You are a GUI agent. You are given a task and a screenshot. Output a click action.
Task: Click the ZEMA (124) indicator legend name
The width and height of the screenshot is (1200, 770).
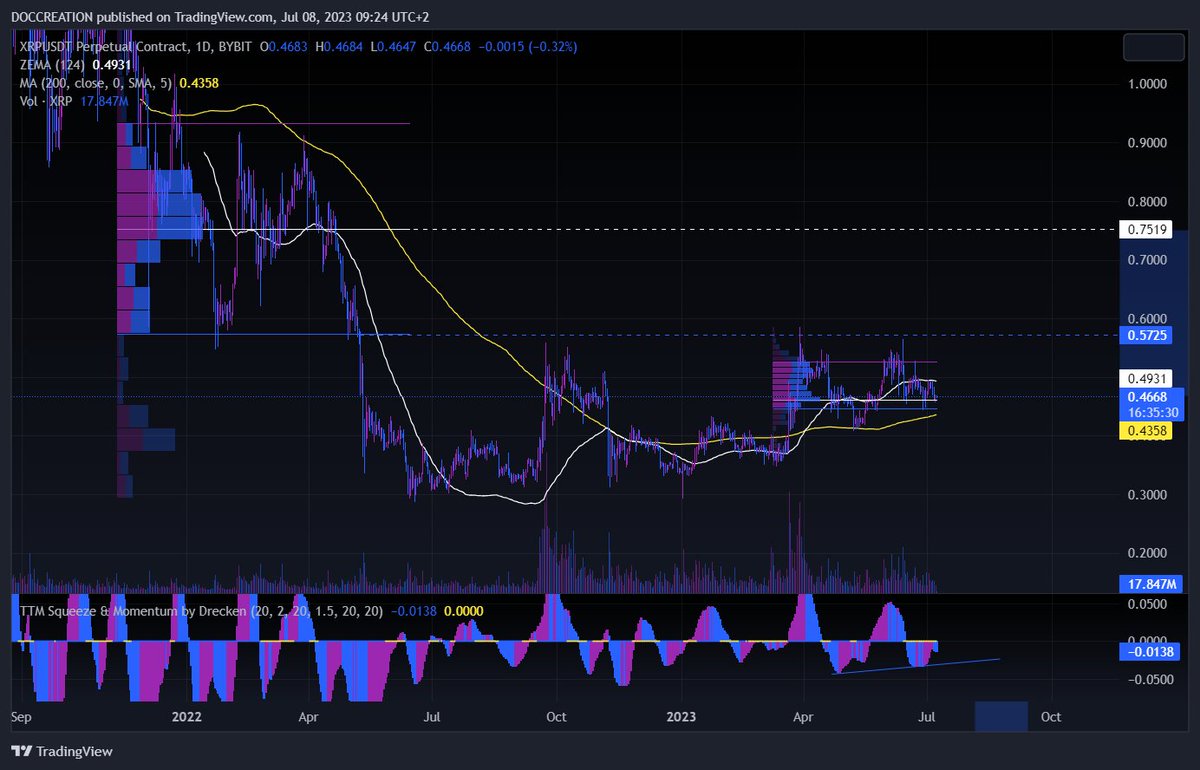click(52, 64)
